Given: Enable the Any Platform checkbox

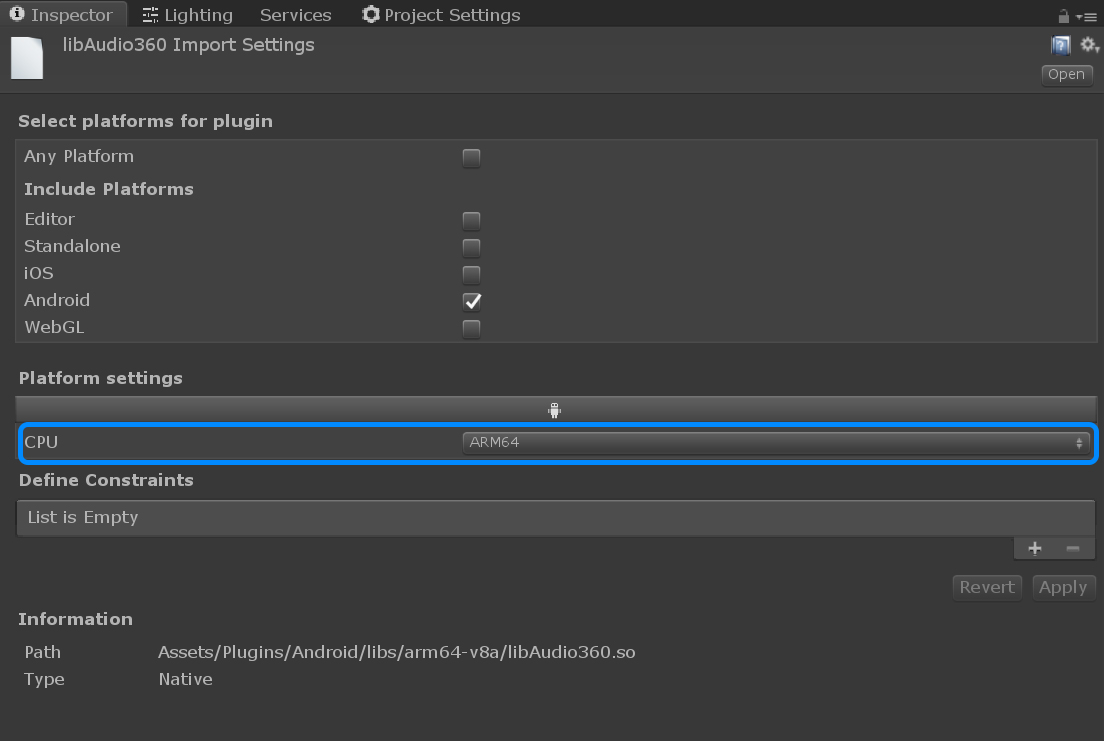Looking at the screenshot, I should pyautogui.click(x=471, y=157).
